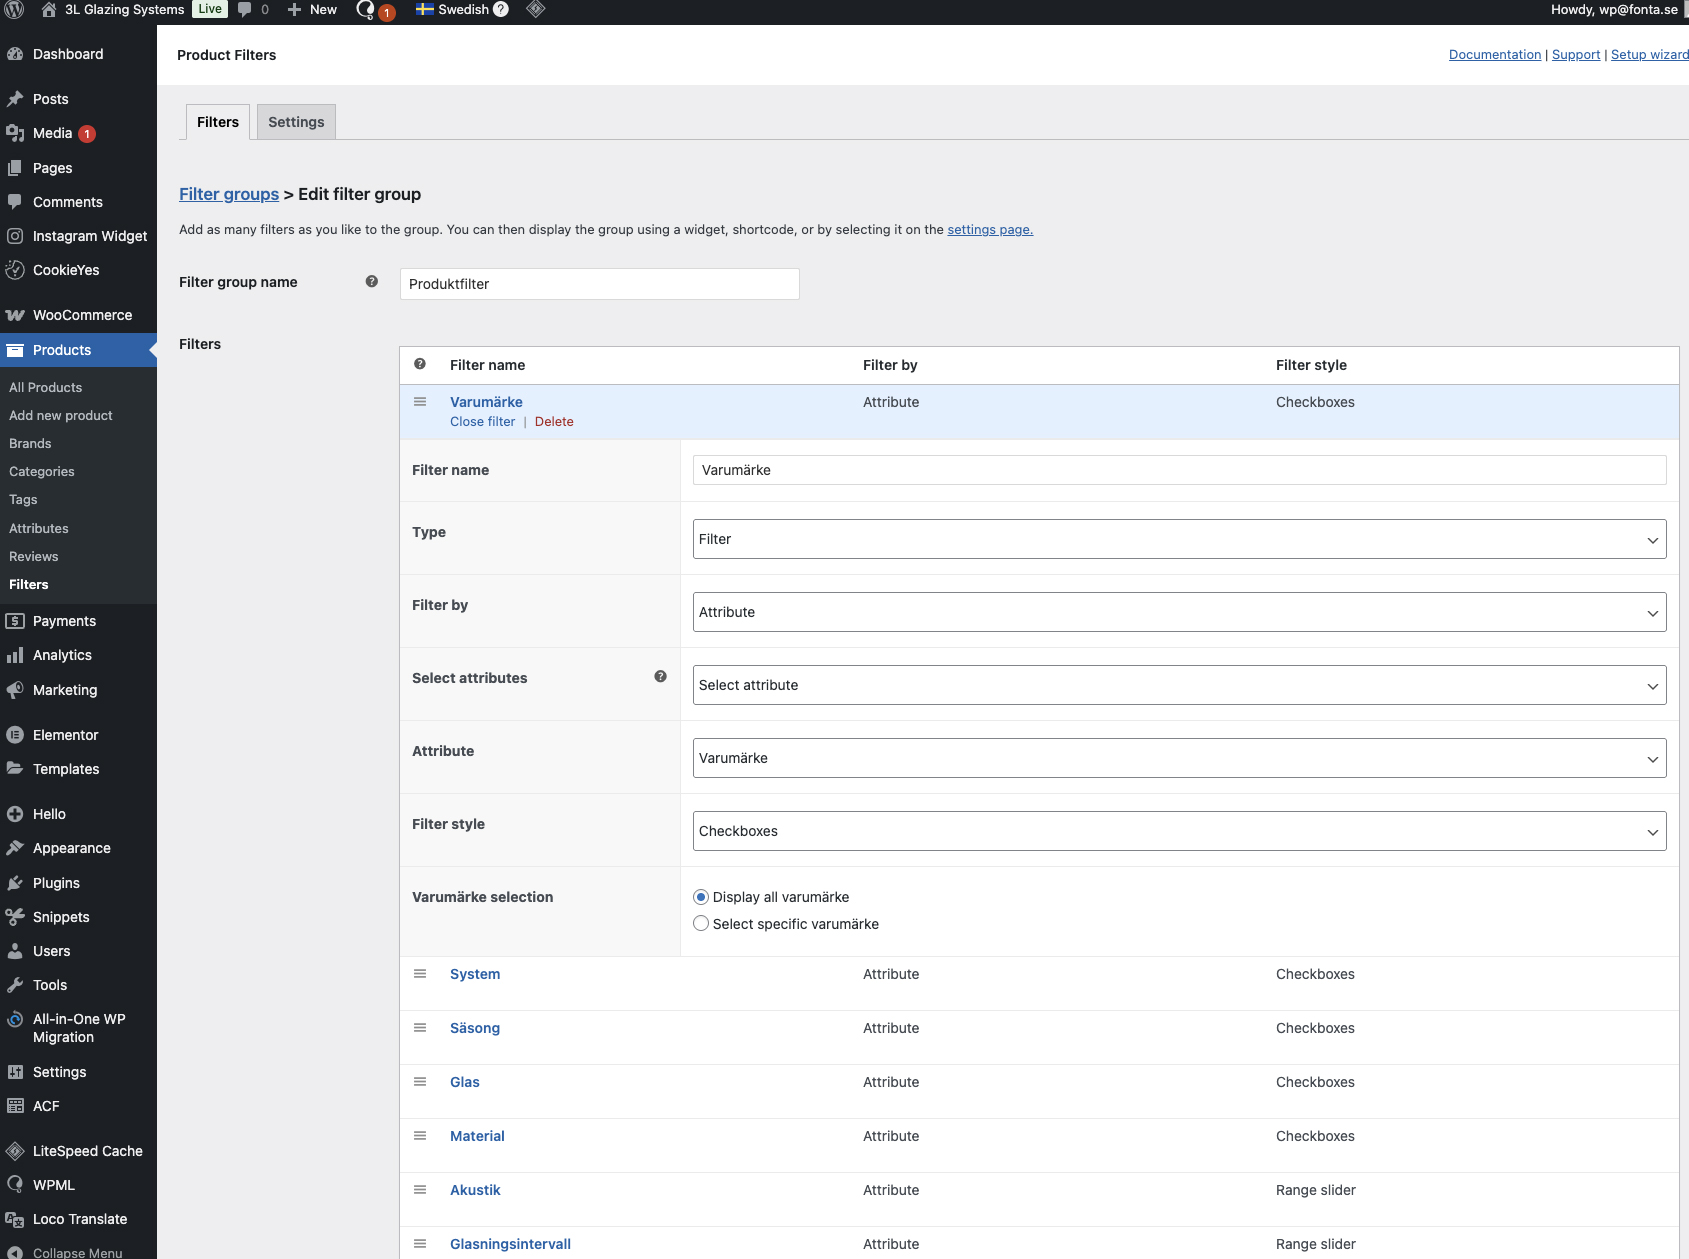Click the drag handle of Varumärke row

[x=420, y=402]
